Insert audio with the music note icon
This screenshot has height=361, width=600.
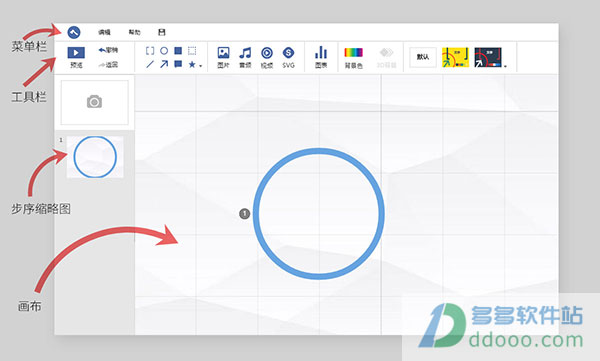click(x=245, y=57)
